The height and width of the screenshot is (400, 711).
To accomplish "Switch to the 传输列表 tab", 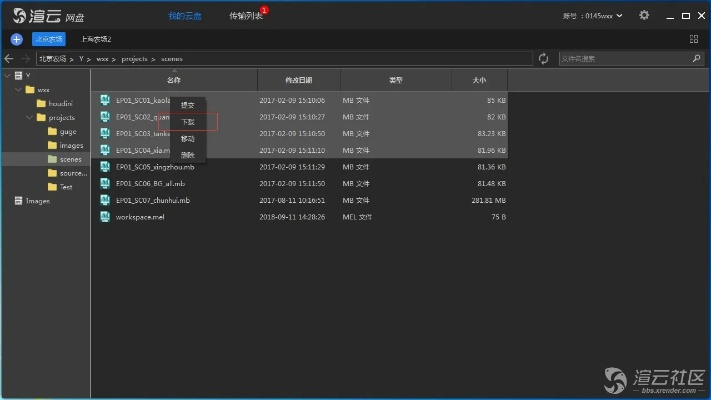I will (246, 16).
